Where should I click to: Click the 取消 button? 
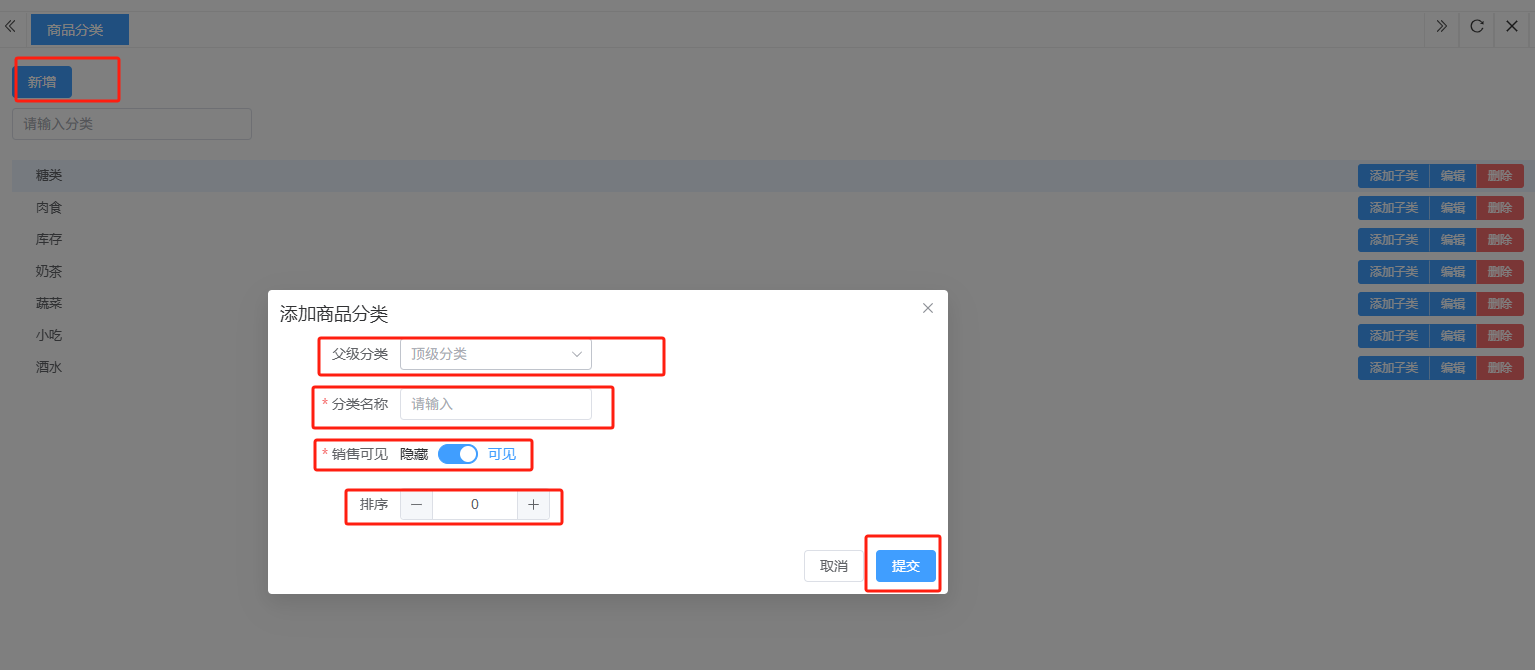point(834,566)
